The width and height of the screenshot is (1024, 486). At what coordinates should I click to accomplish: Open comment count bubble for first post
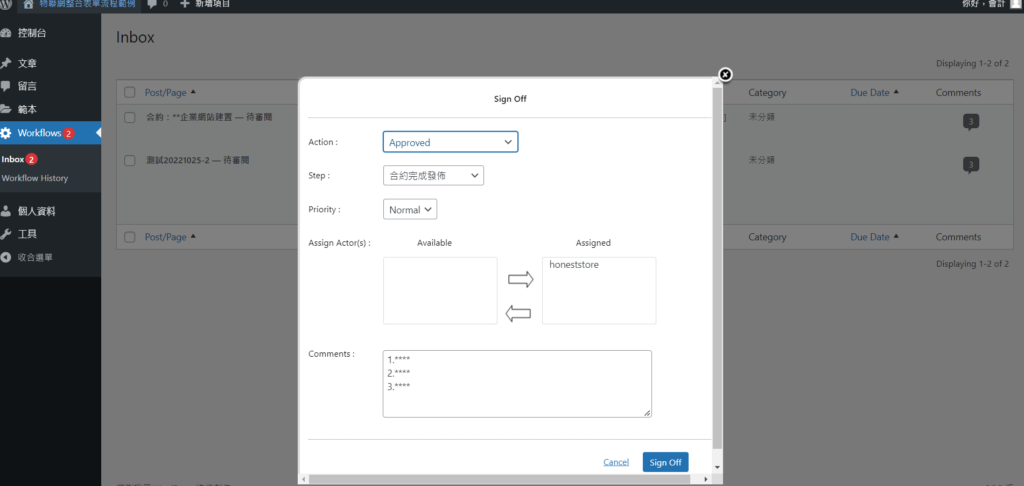click(970, 122)
